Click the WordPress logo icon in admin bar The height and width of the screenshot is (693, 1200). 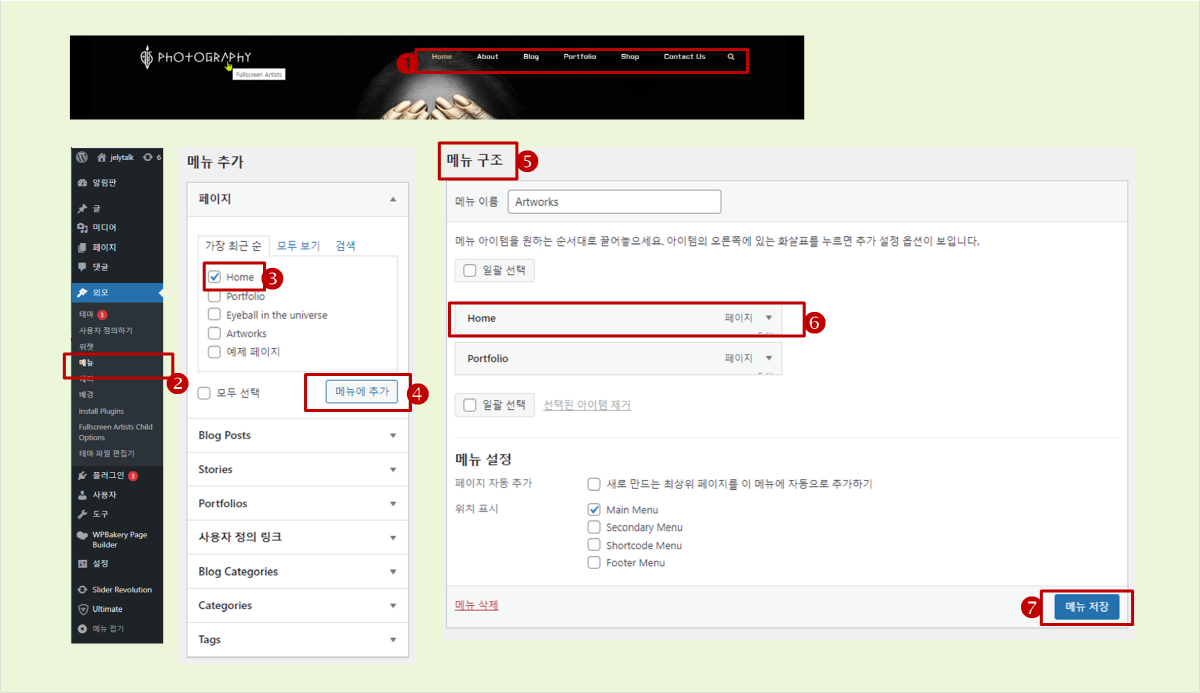coord(82,157)
